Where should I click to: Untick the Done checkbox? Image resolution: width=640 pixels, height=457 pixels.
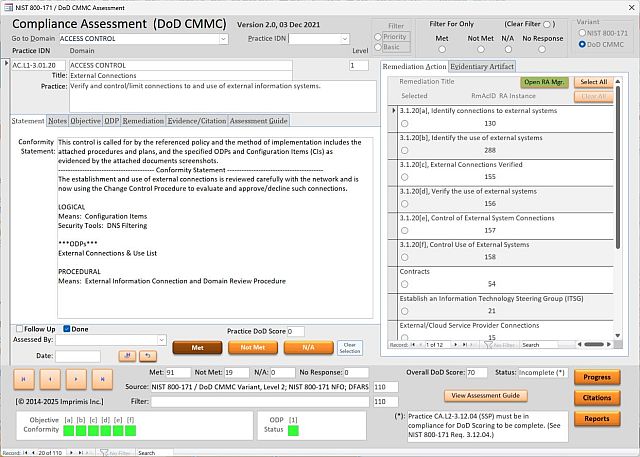tap(67, 328)
